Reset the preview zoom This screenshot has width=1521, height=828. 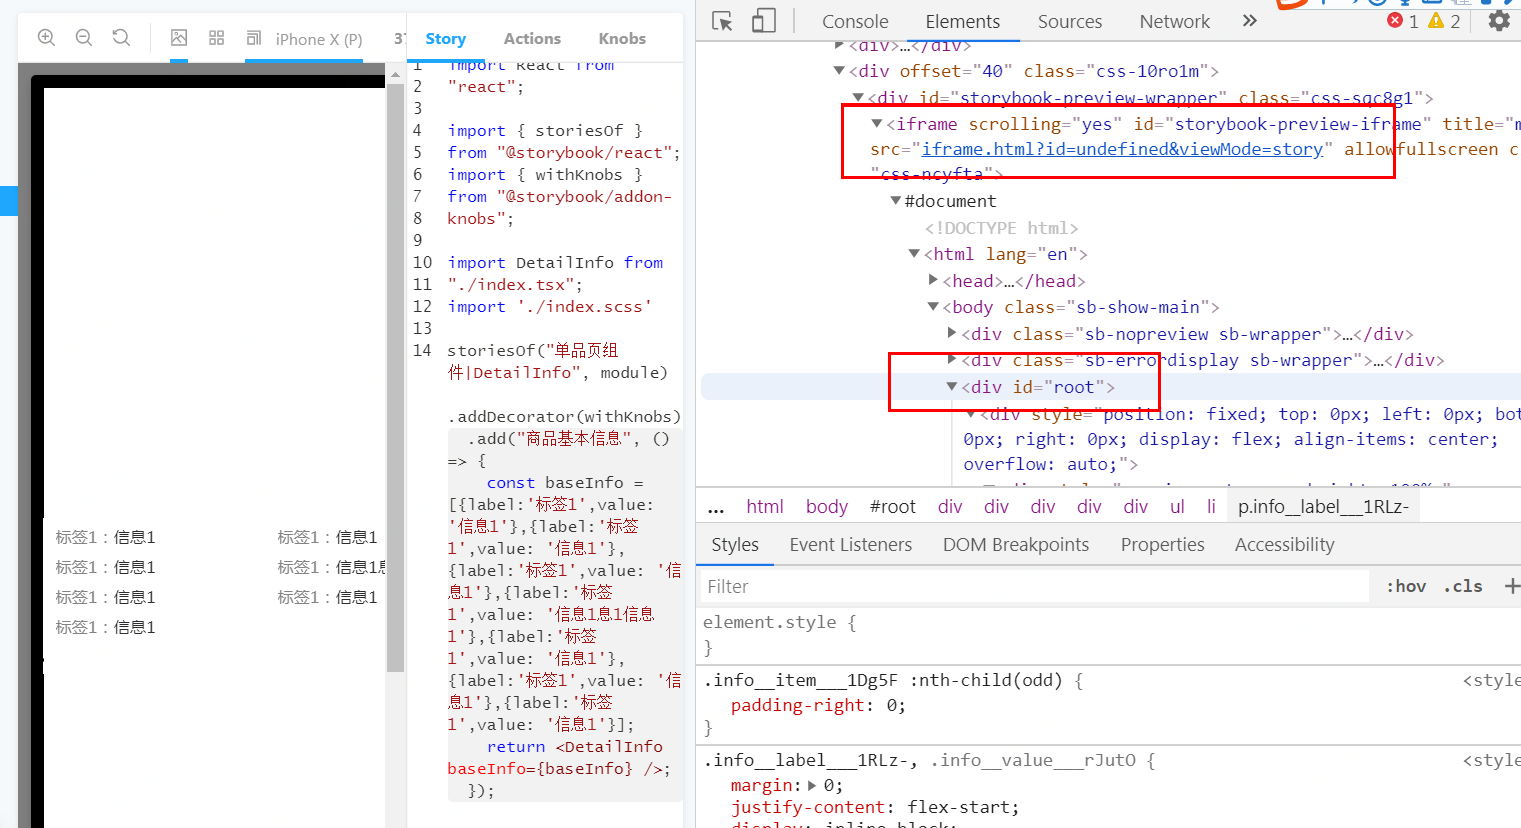coord(121,38)
